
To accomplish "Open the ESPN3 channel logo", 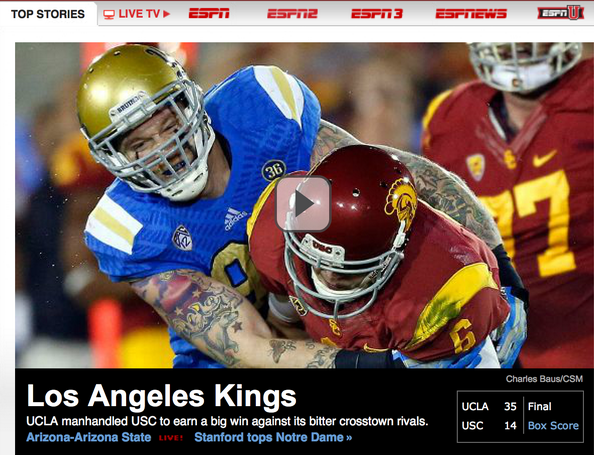I will click(377, 14).
